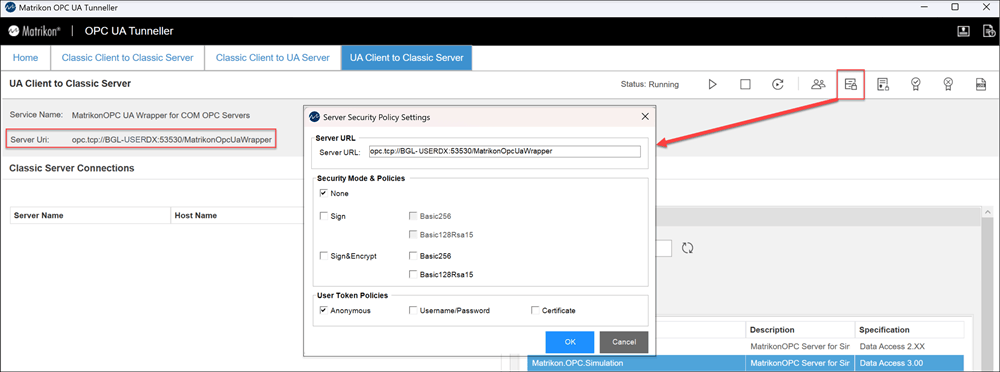Click Status: Running text

[x=649, y=84]
